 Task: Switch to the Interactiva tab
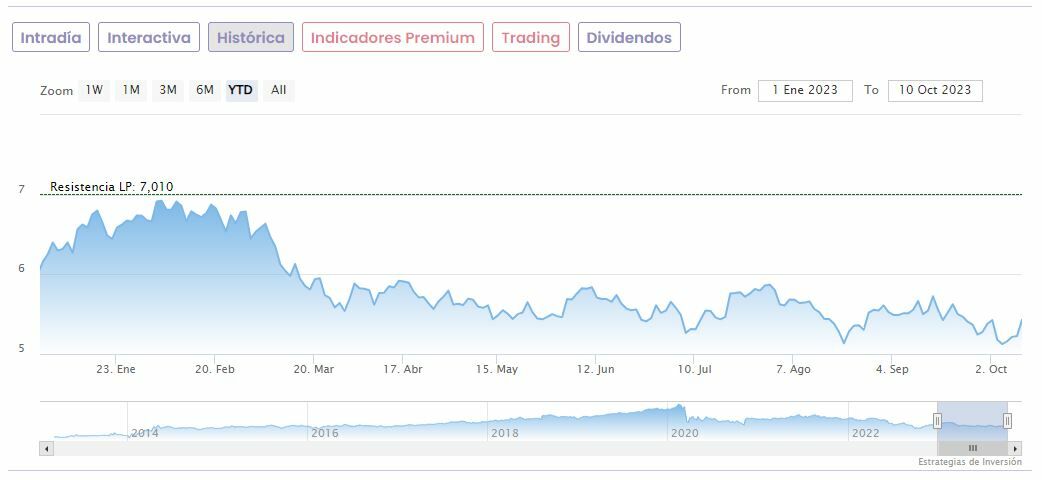(x=149, y=38)
